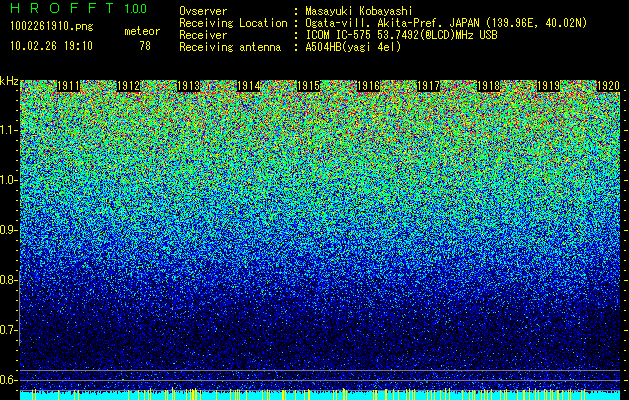Screen dimensions: 629x400
Task: Click the Receiver label
Action: 203,35
